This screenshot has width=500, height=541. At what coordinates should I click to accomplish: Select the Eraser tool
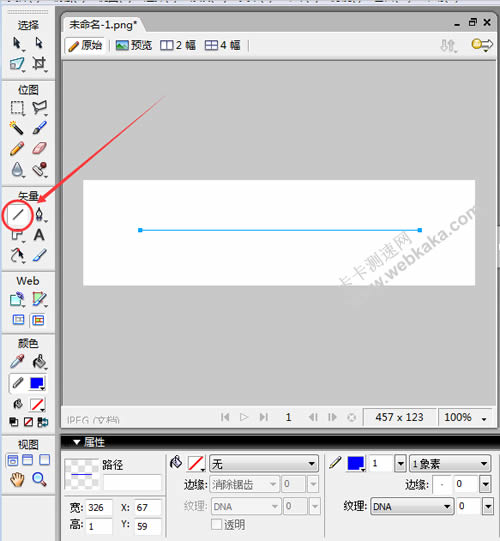click(x=39, y=148)
